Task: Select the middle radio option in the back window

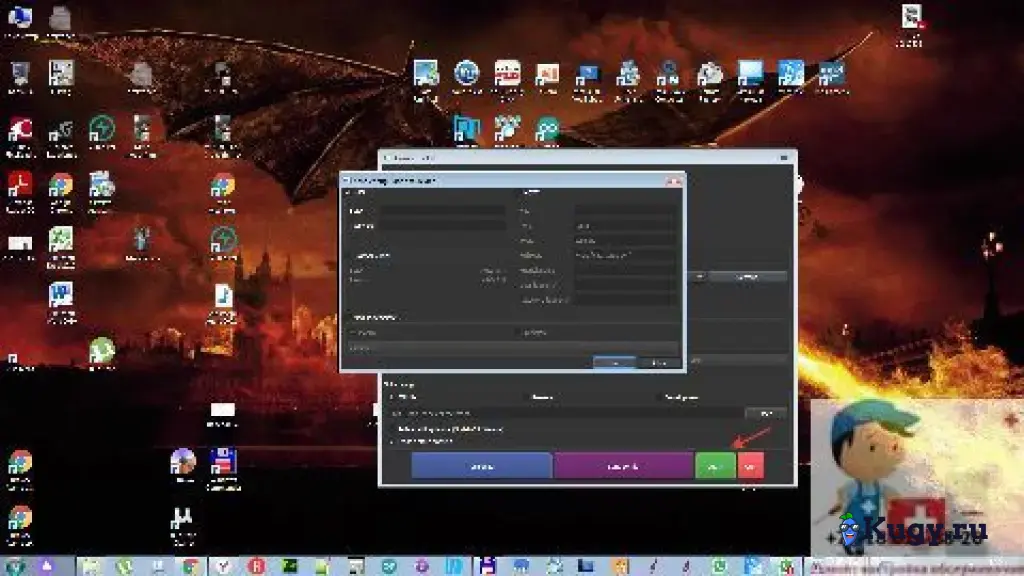Action: pos(528,397)
